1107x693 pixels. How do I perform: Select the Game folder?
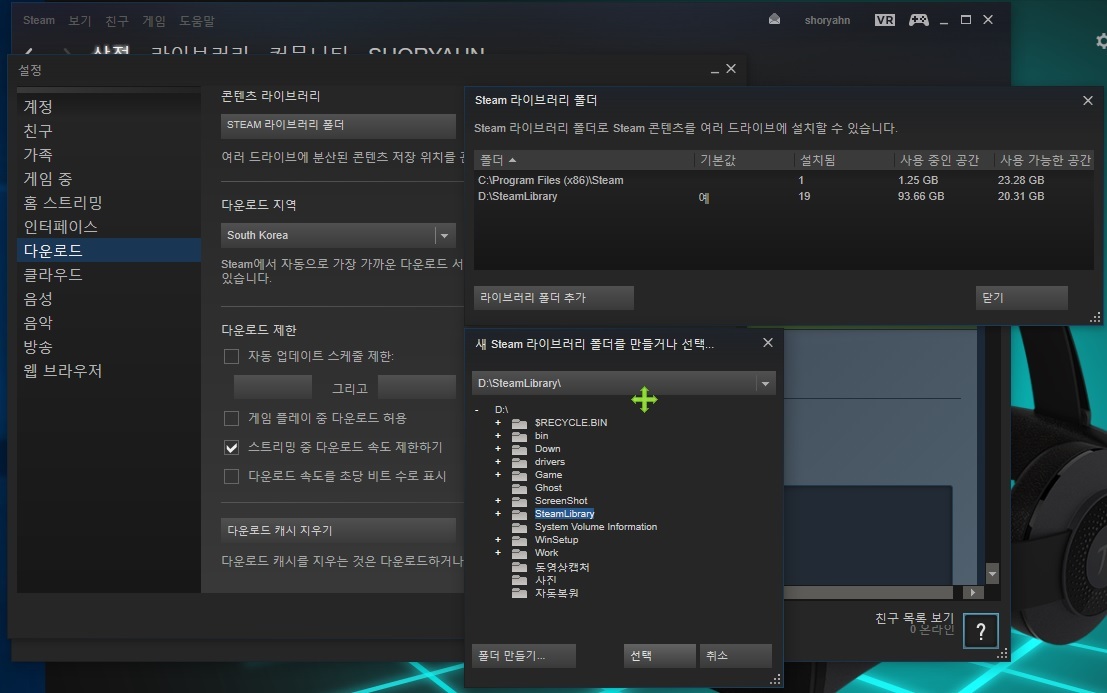point(549,475)
